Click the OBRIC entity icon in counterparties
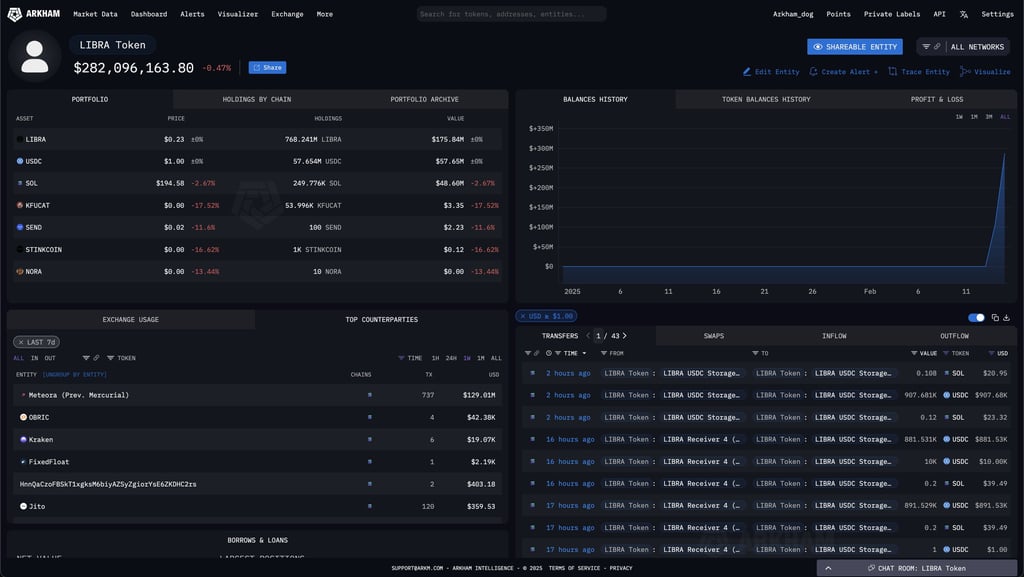Screen dimensions: 1024x577 point(24,417)
